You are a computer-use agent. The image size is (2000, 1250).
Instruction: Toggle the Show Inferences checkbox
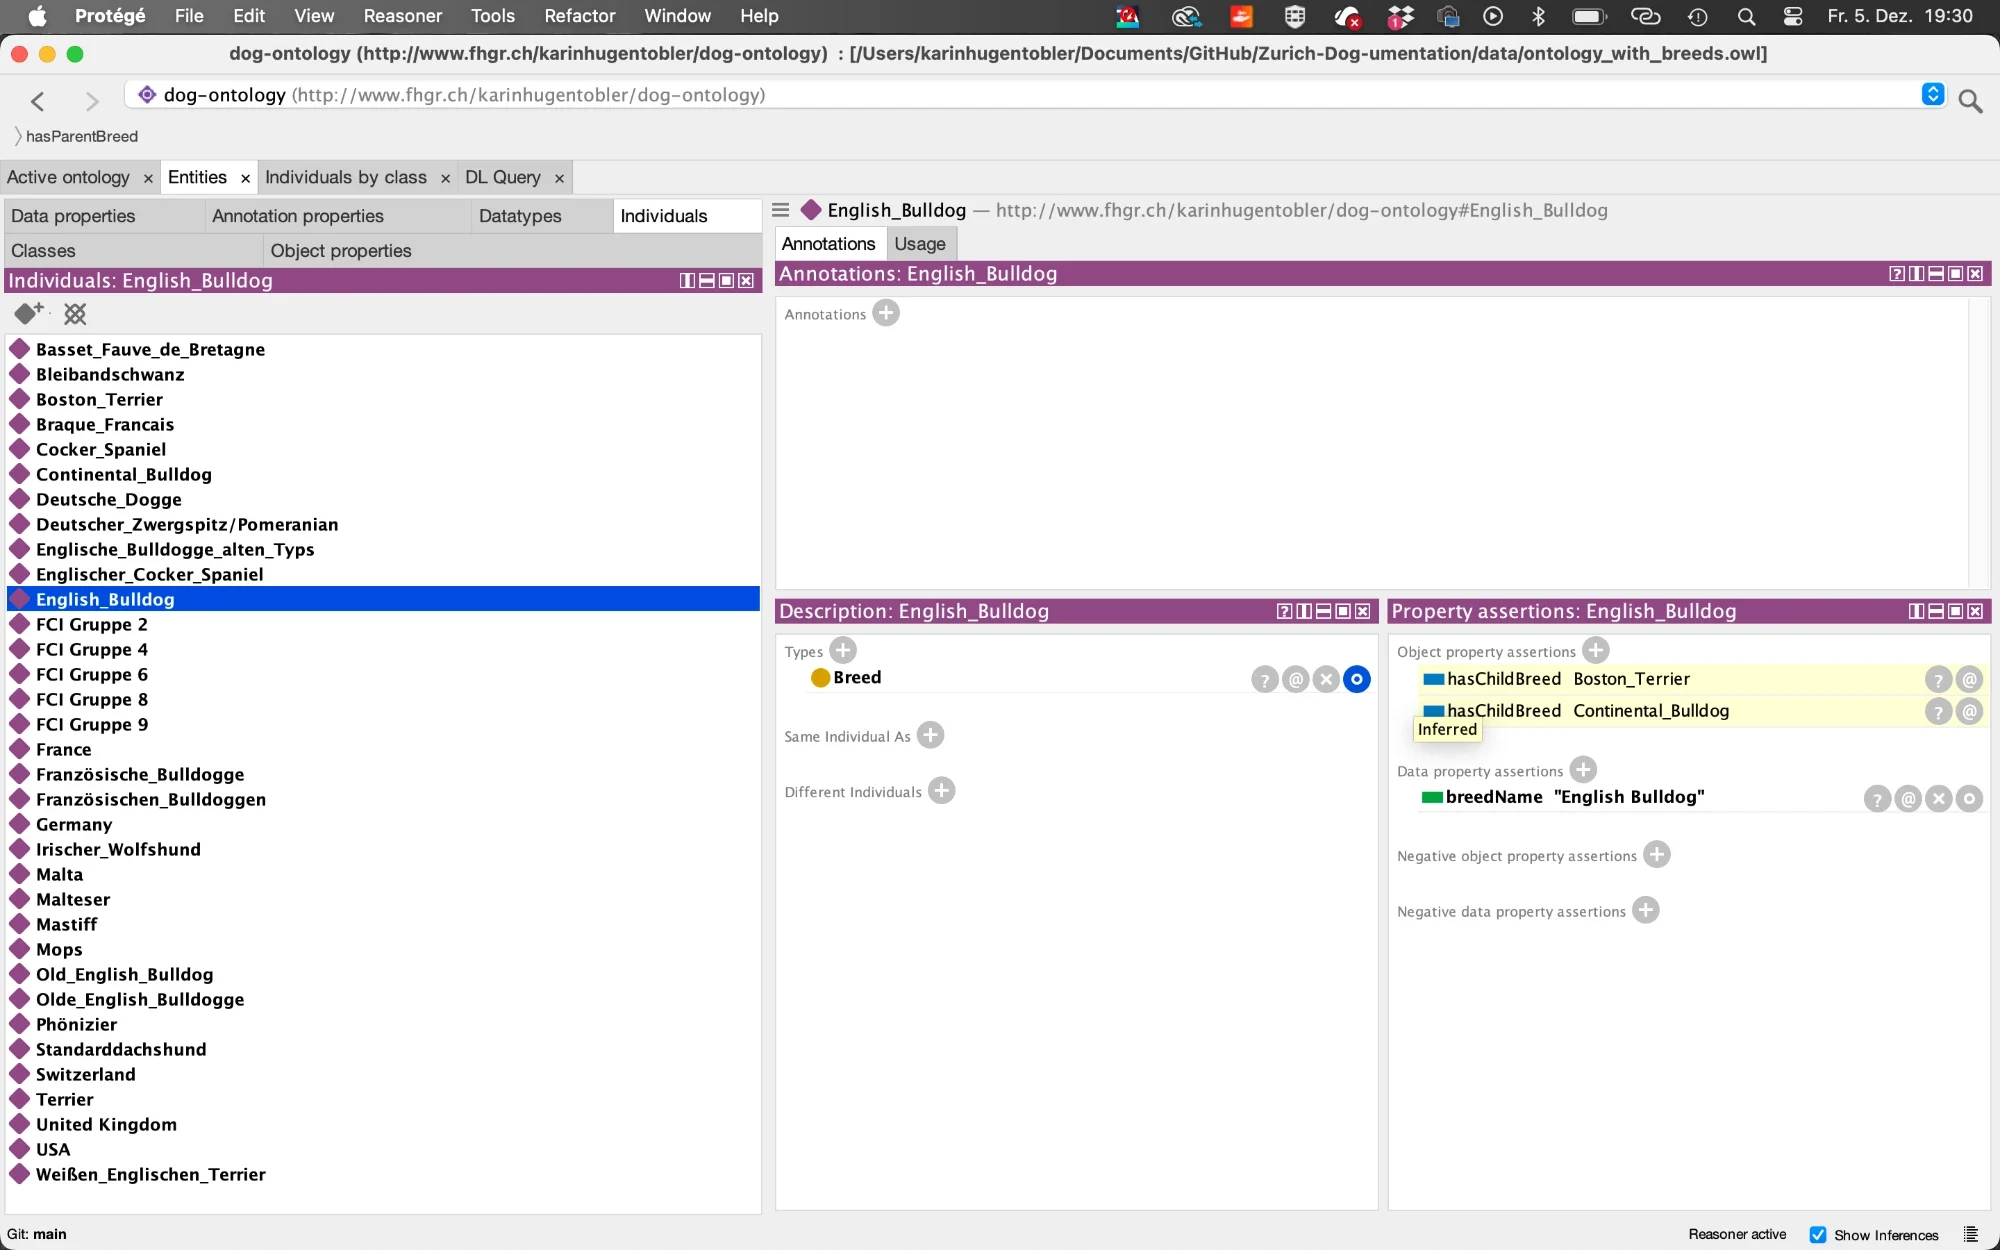coord(1818,1235)
